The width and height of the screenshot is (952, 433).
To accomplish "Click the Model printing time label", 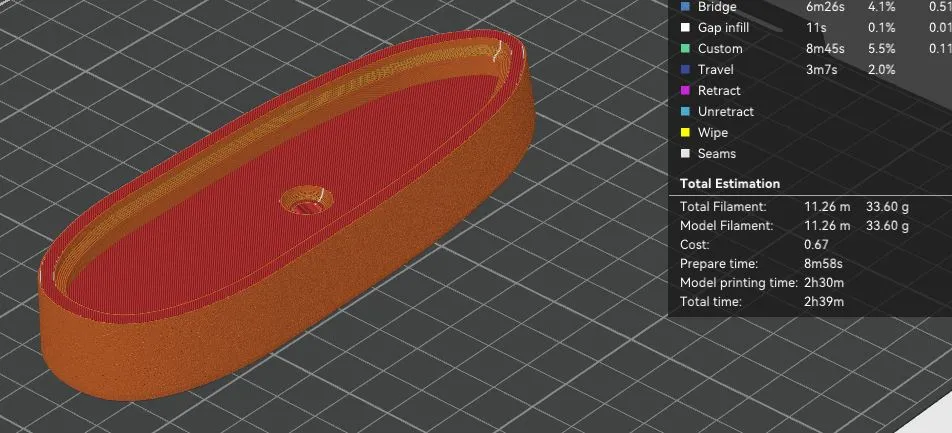I will (x=739, y=282).
